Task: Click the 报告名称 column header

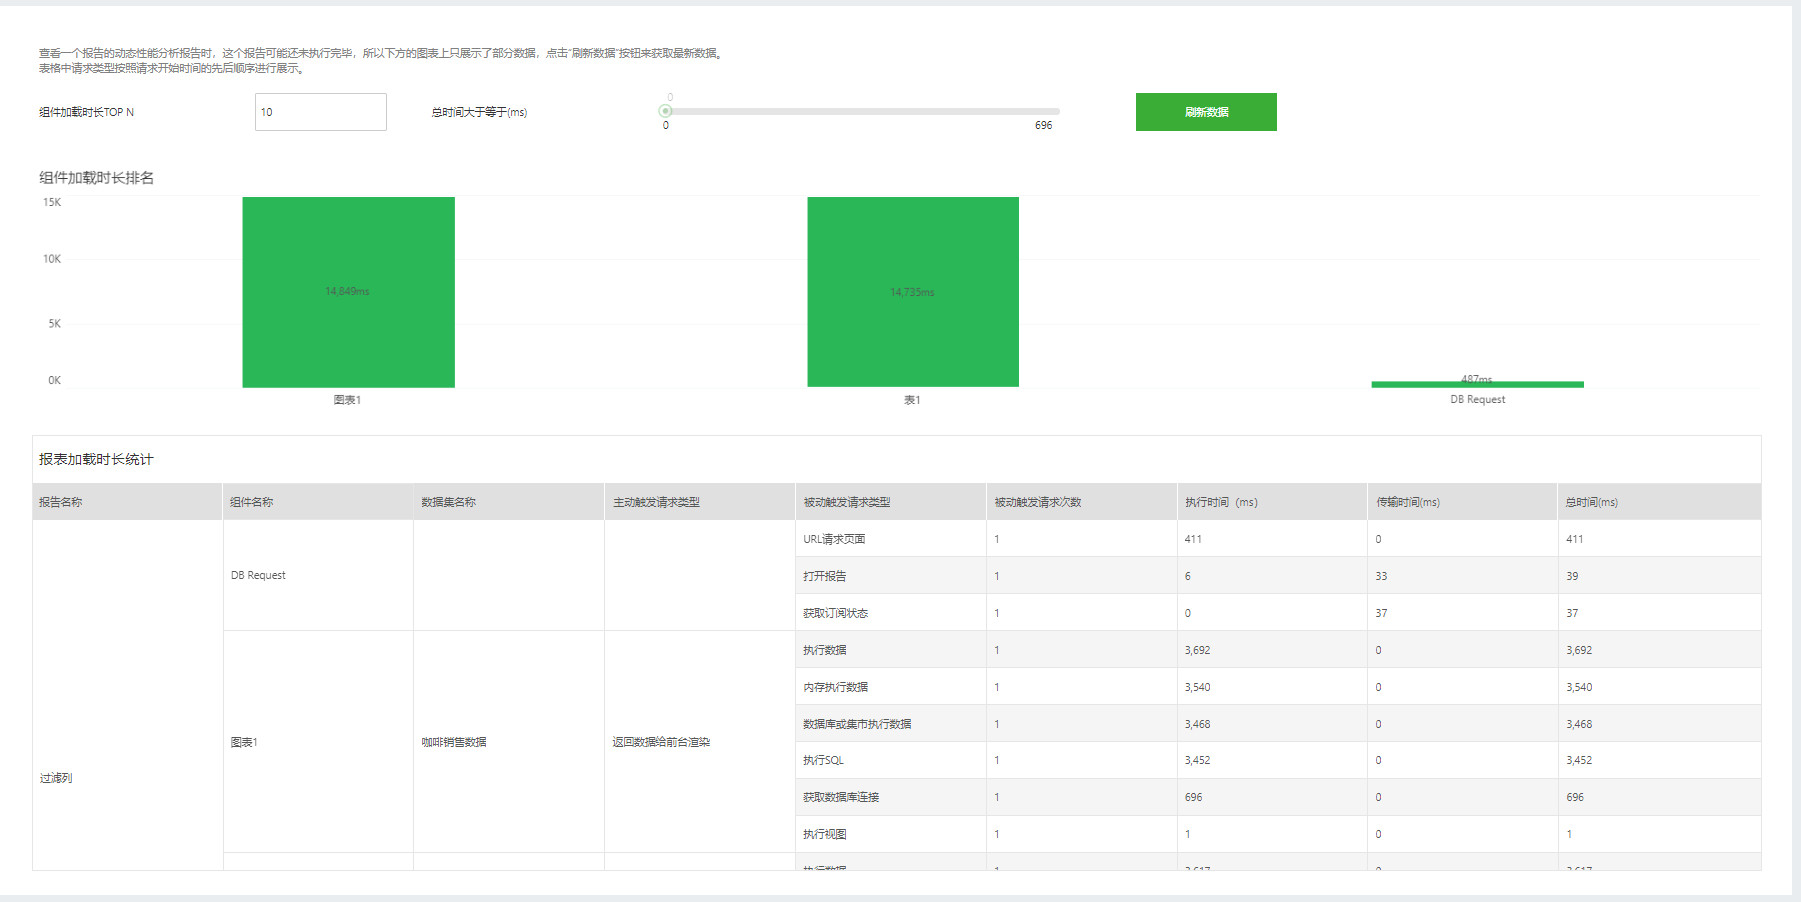Action: (64, 502)
